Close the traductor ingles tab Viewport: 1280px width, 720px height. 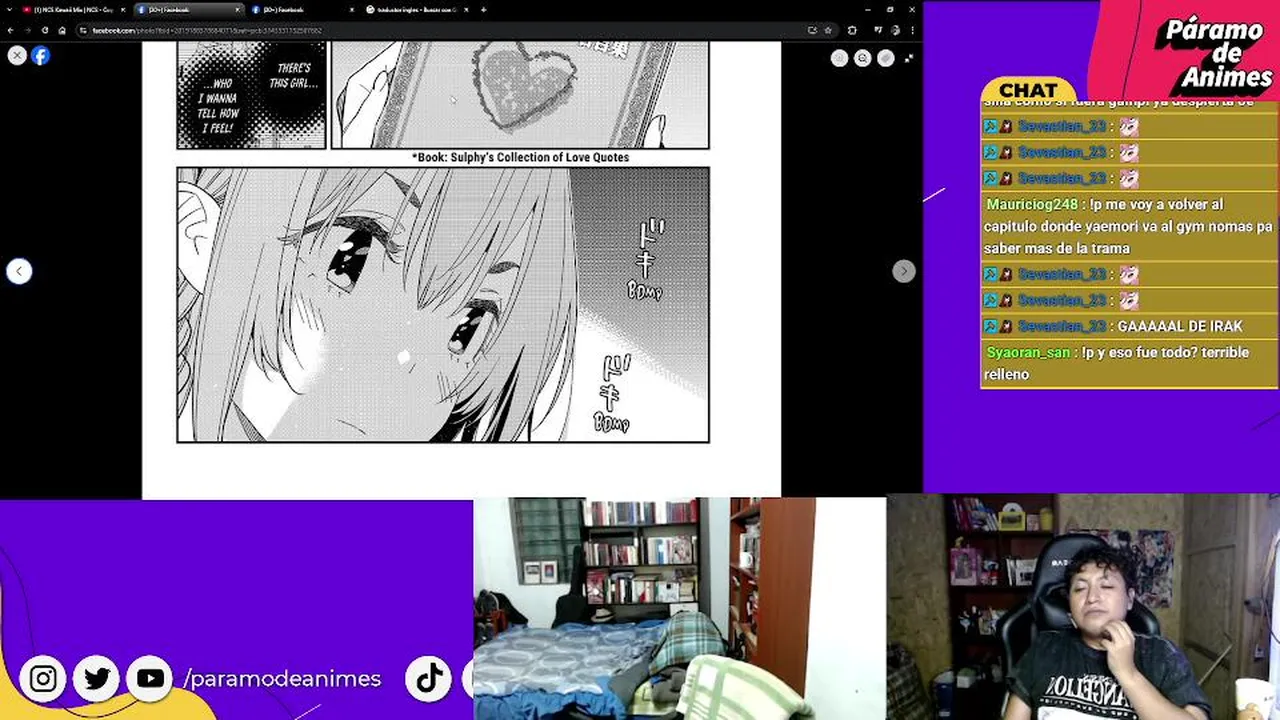tap(466, 10)
